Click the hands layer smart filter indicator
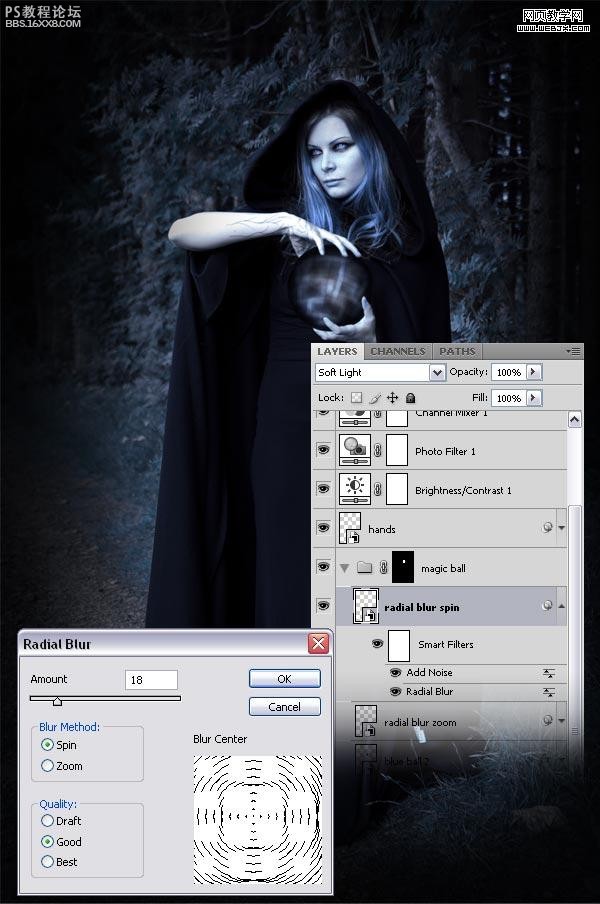600x904 pixels. coord(548,527)
